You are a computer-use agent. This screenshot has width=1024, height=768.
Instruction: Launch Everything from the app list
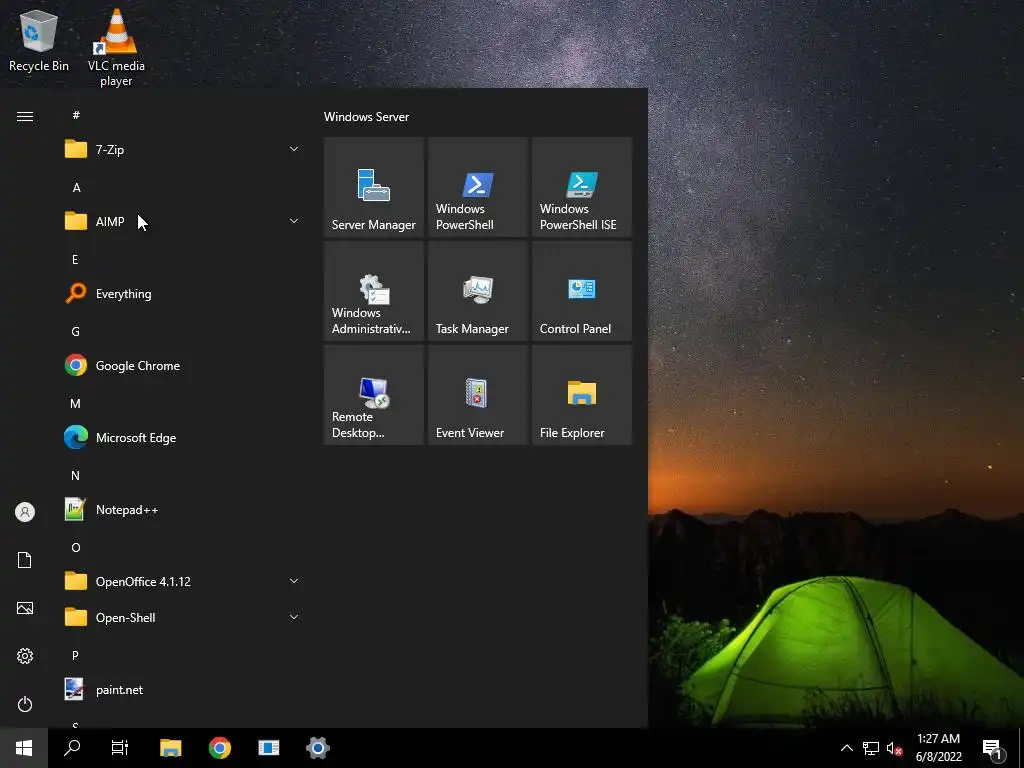coord(182,293)
